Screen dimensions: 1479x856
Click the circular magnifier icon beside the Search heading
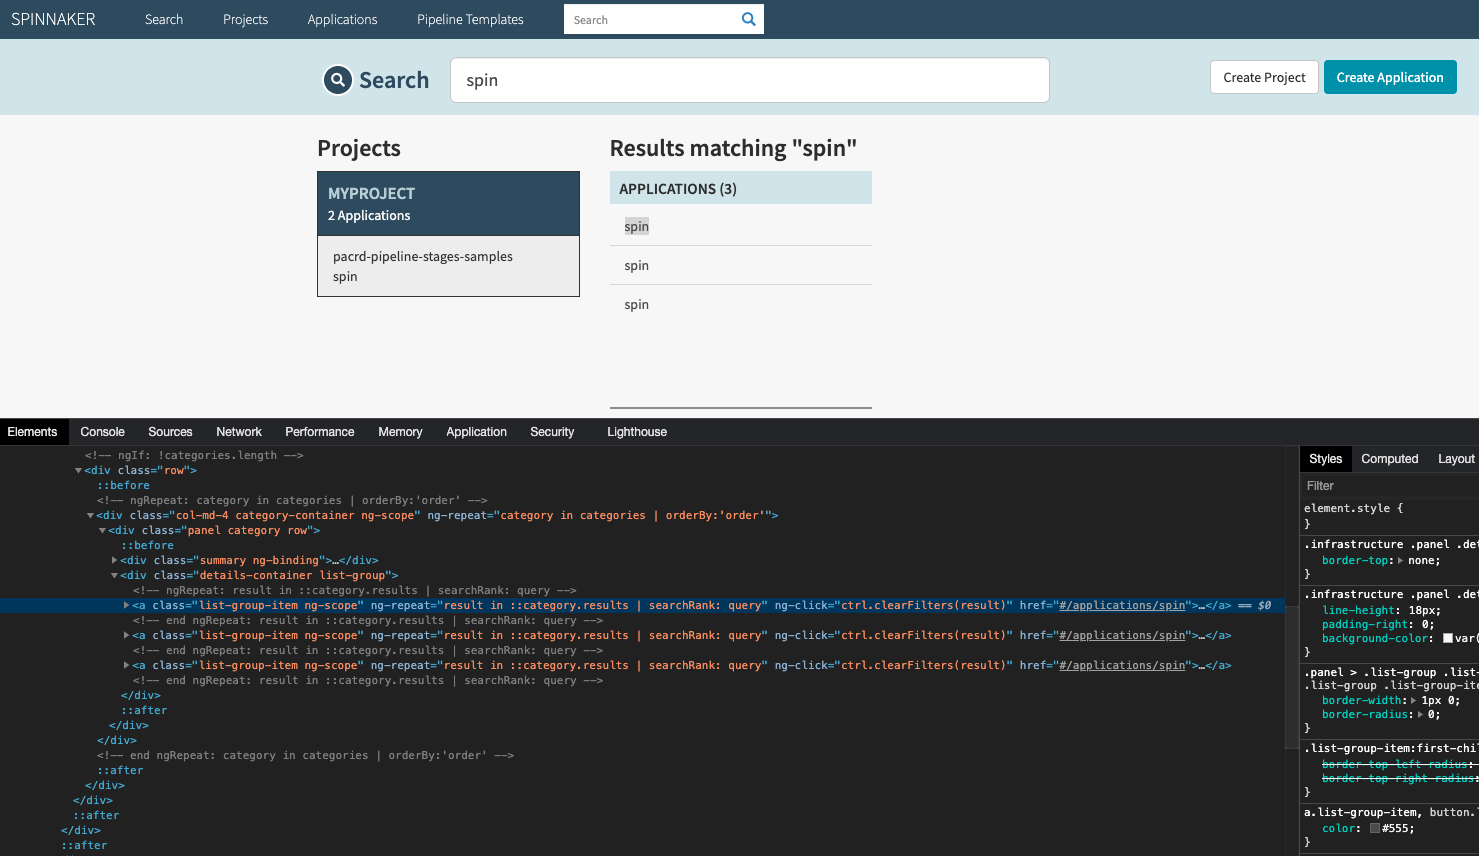[x=337, y=79]
